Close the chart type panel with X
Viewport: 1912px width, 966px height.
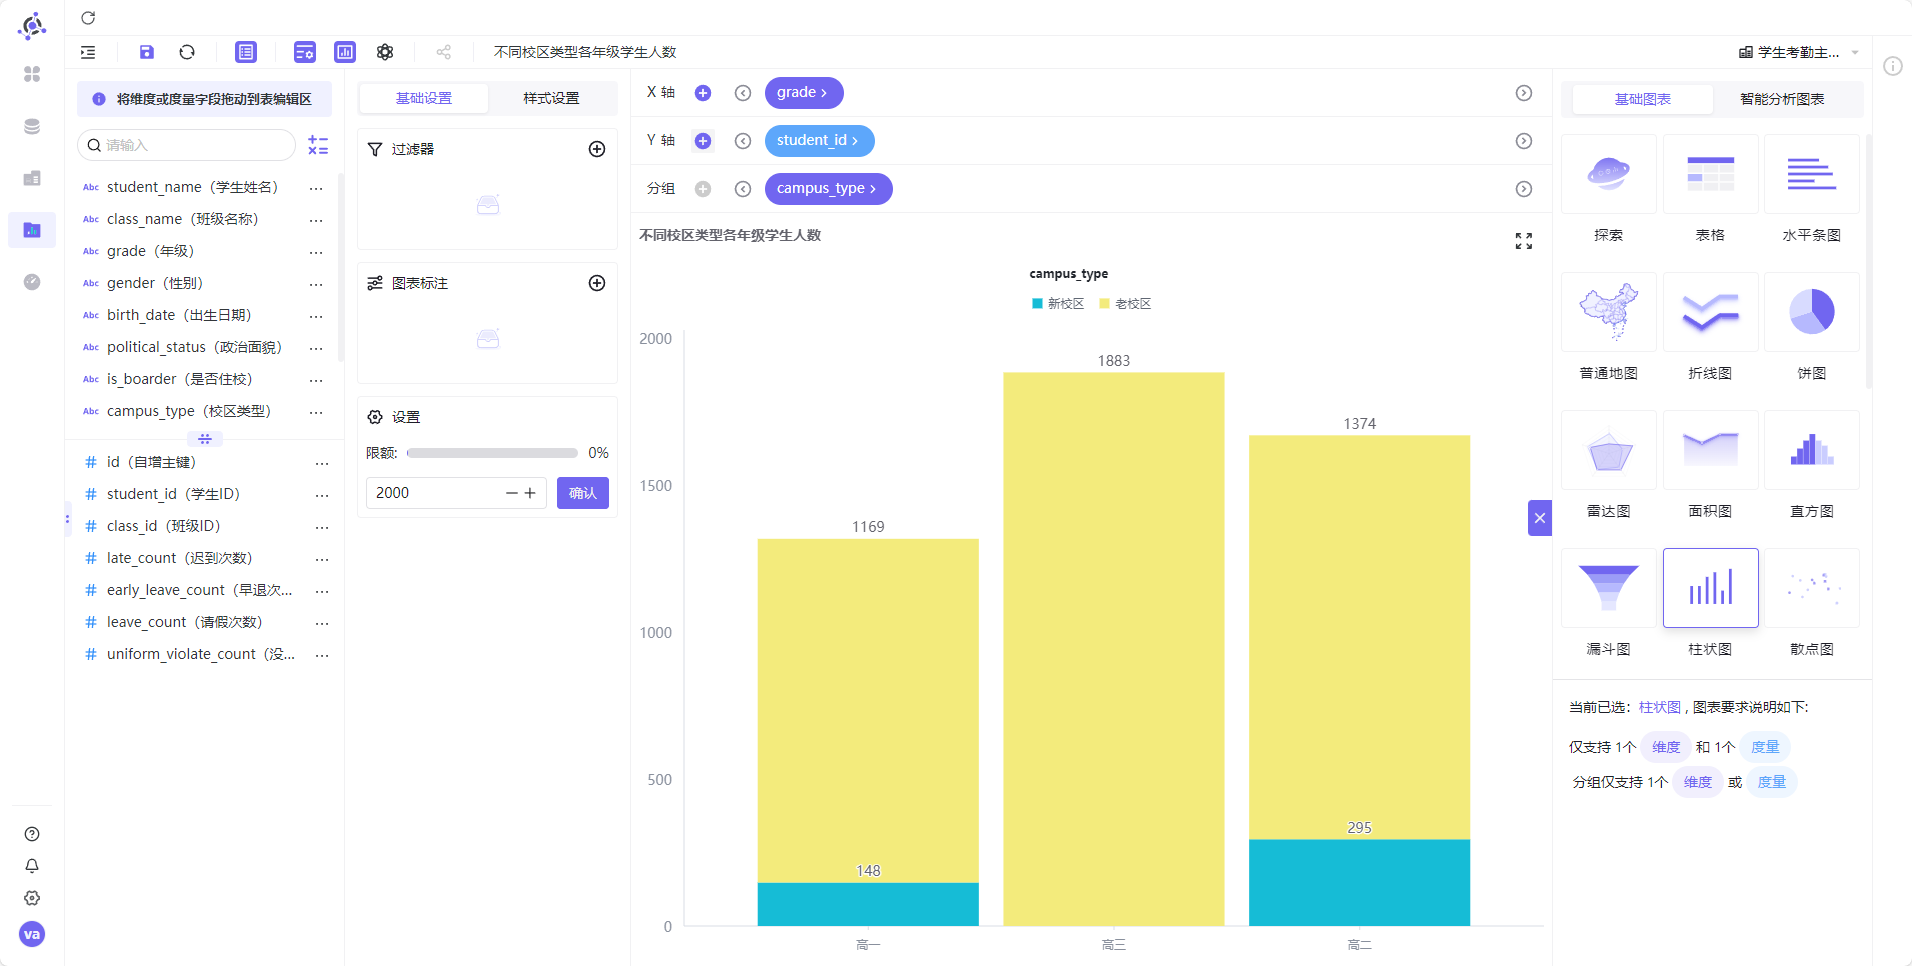coord(1540,518)
